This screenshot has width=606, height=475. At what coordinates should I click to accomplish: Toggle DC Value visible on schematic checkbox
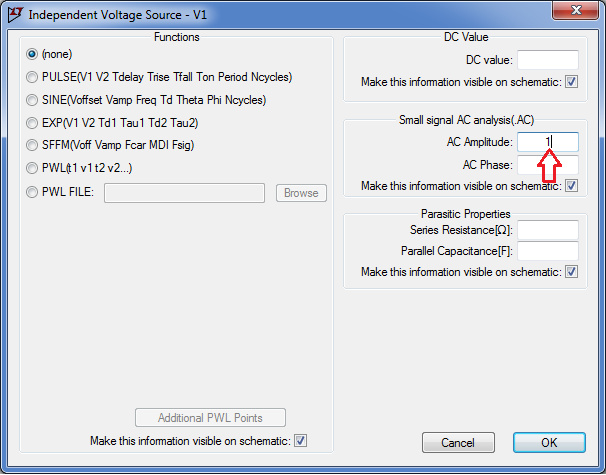point(572,82)
